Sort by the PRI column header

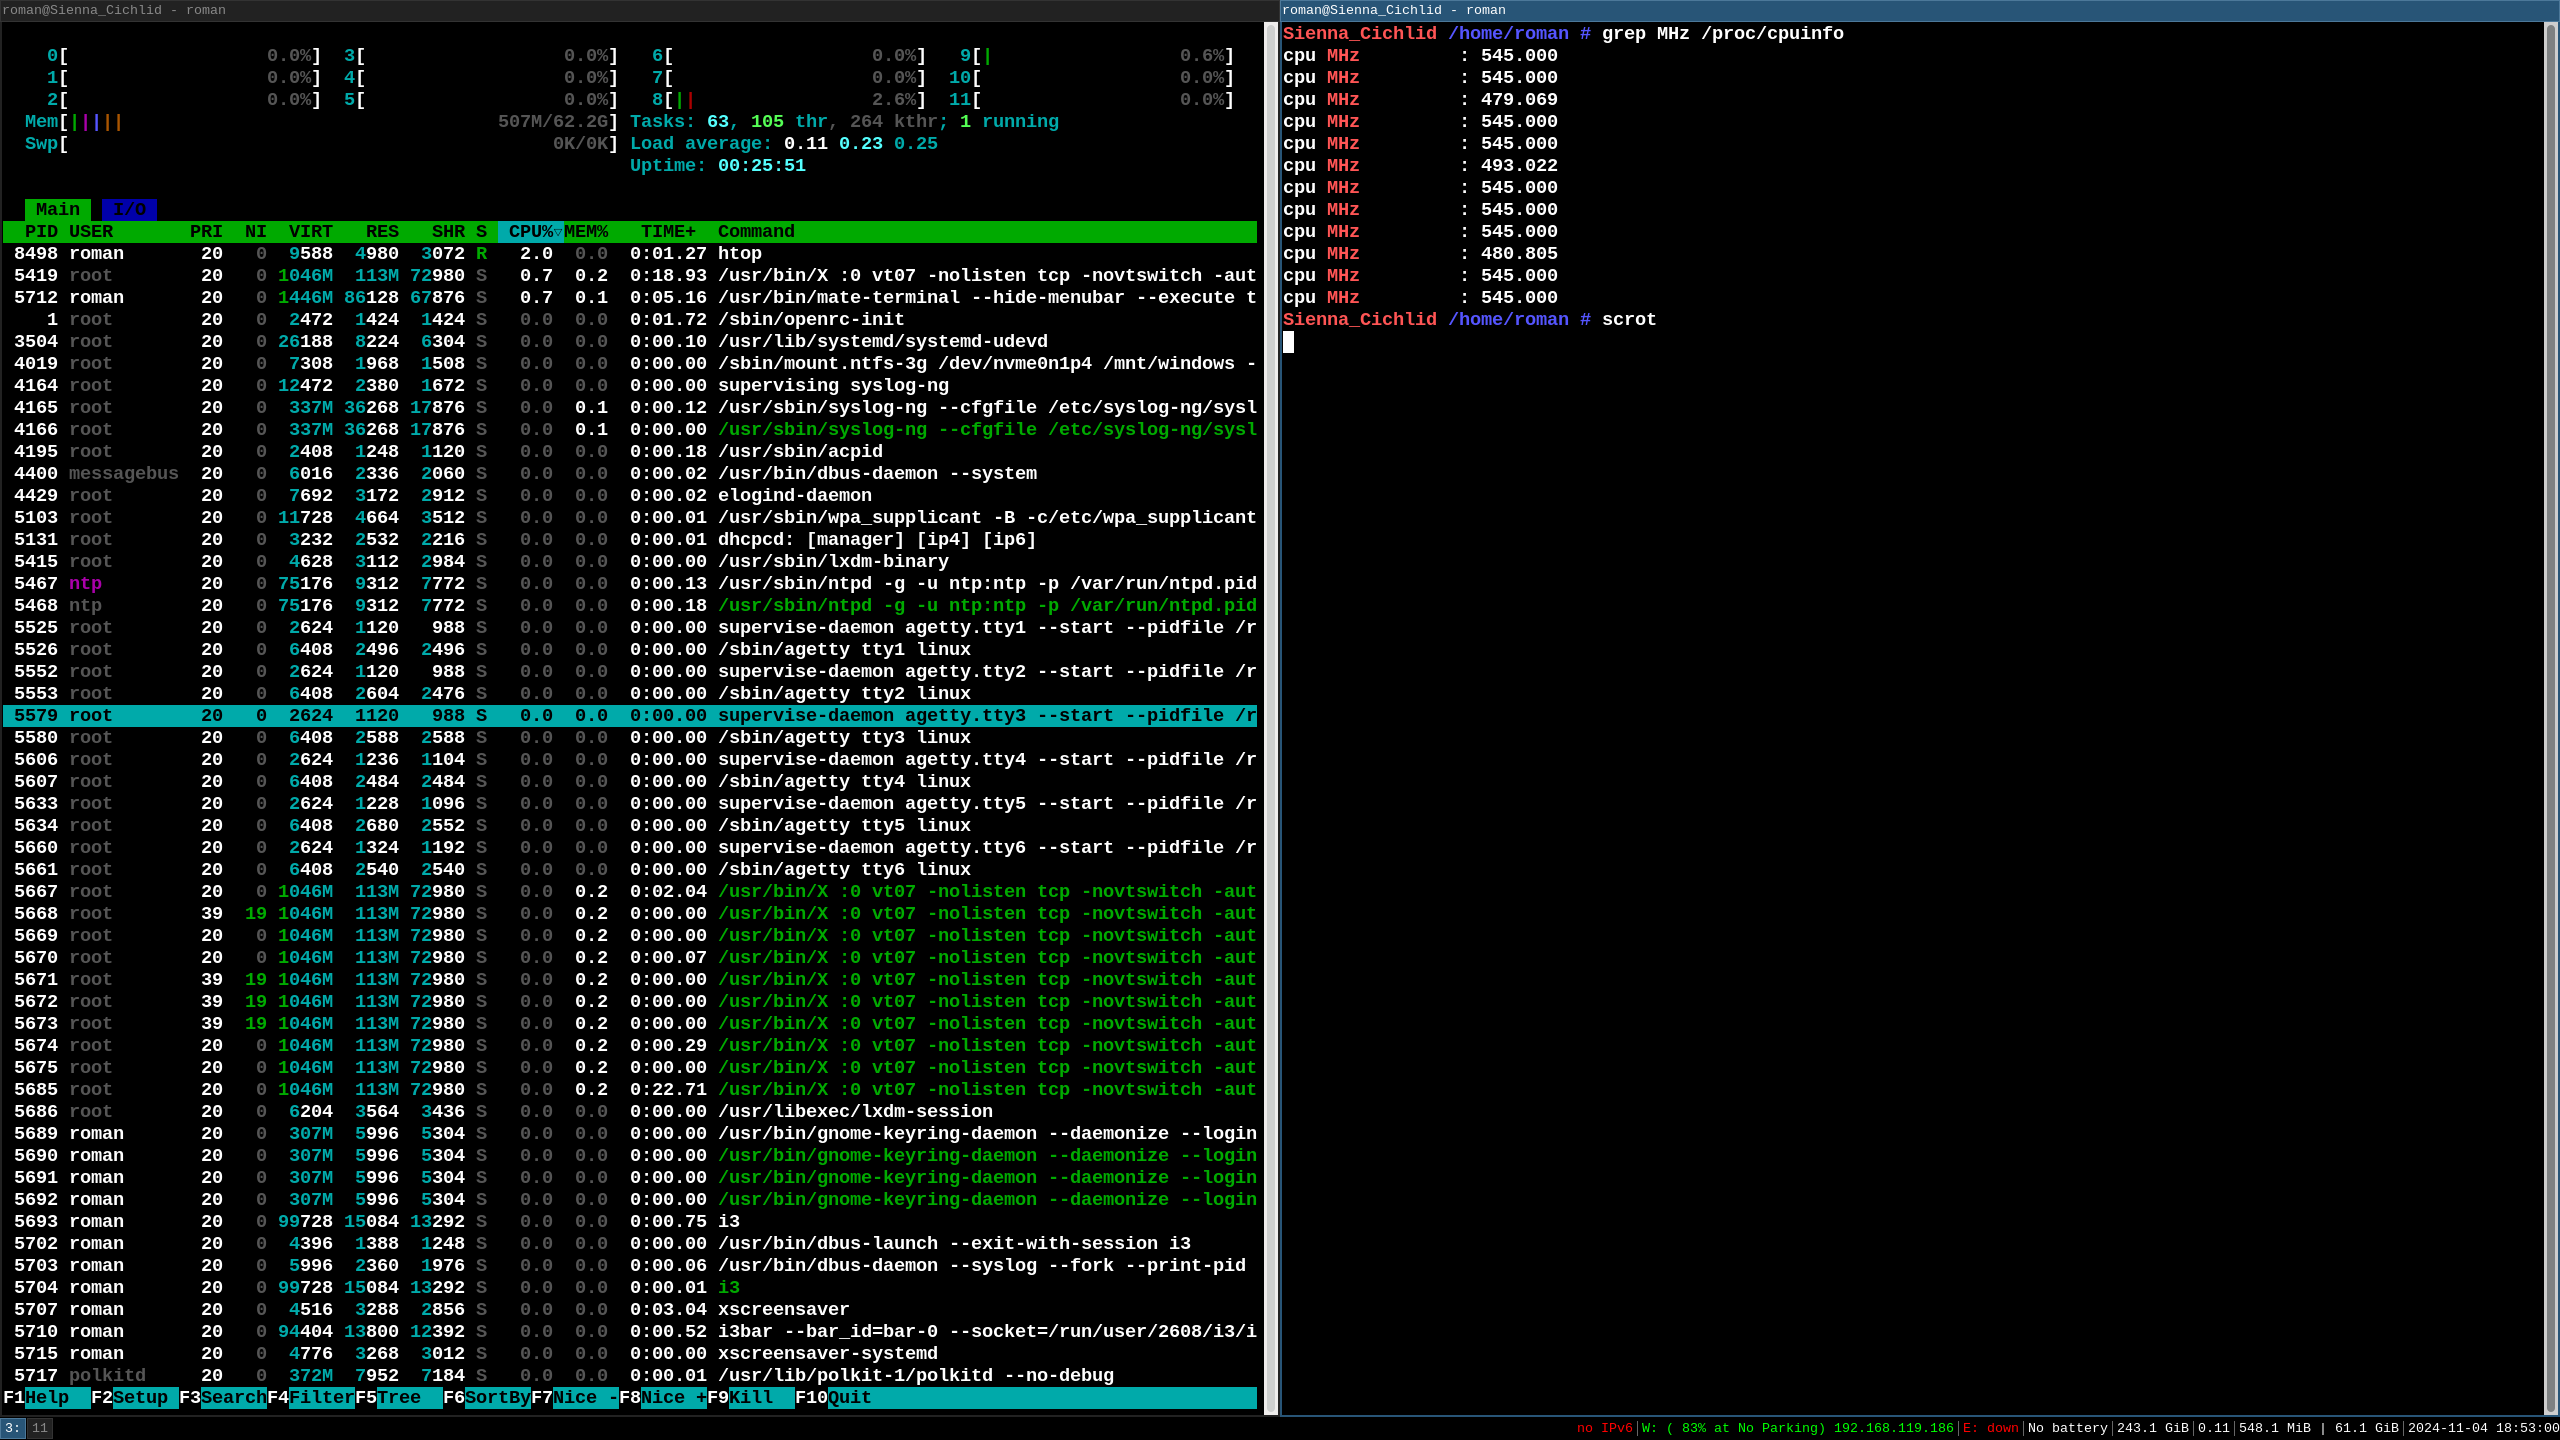(x=206, y=232)
